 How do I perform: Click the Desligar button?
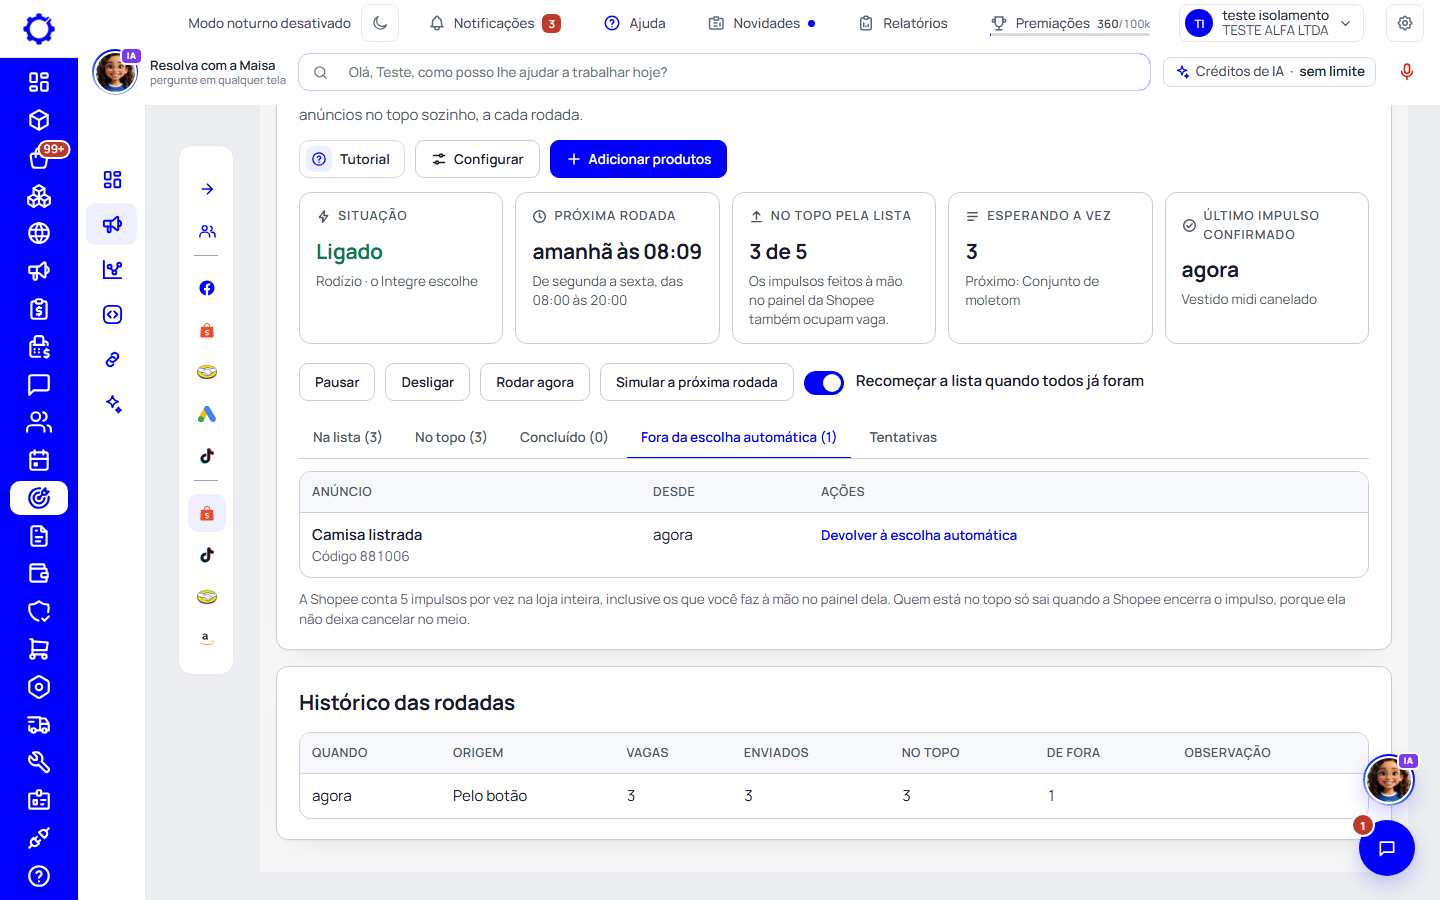click(427, 382)
